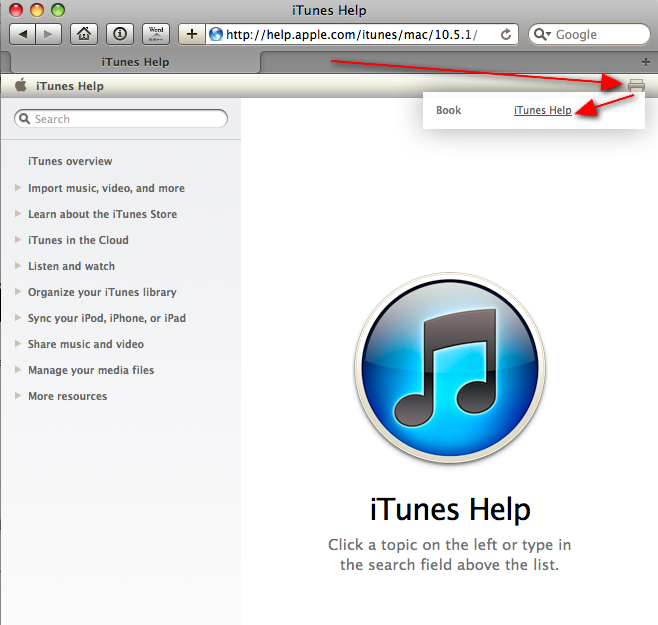
Task: Expand Learn about the iTunes Store
Action: point(18,214)
